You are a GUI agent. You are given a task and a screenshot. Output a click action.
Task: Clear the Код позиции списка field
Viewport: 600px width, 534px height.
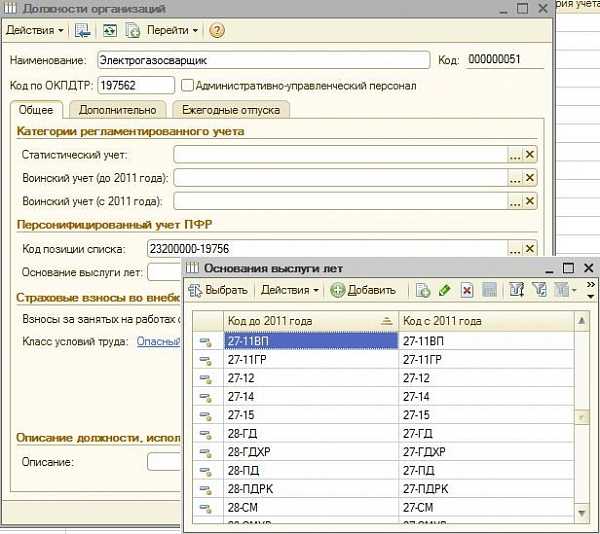click(530, 249)
